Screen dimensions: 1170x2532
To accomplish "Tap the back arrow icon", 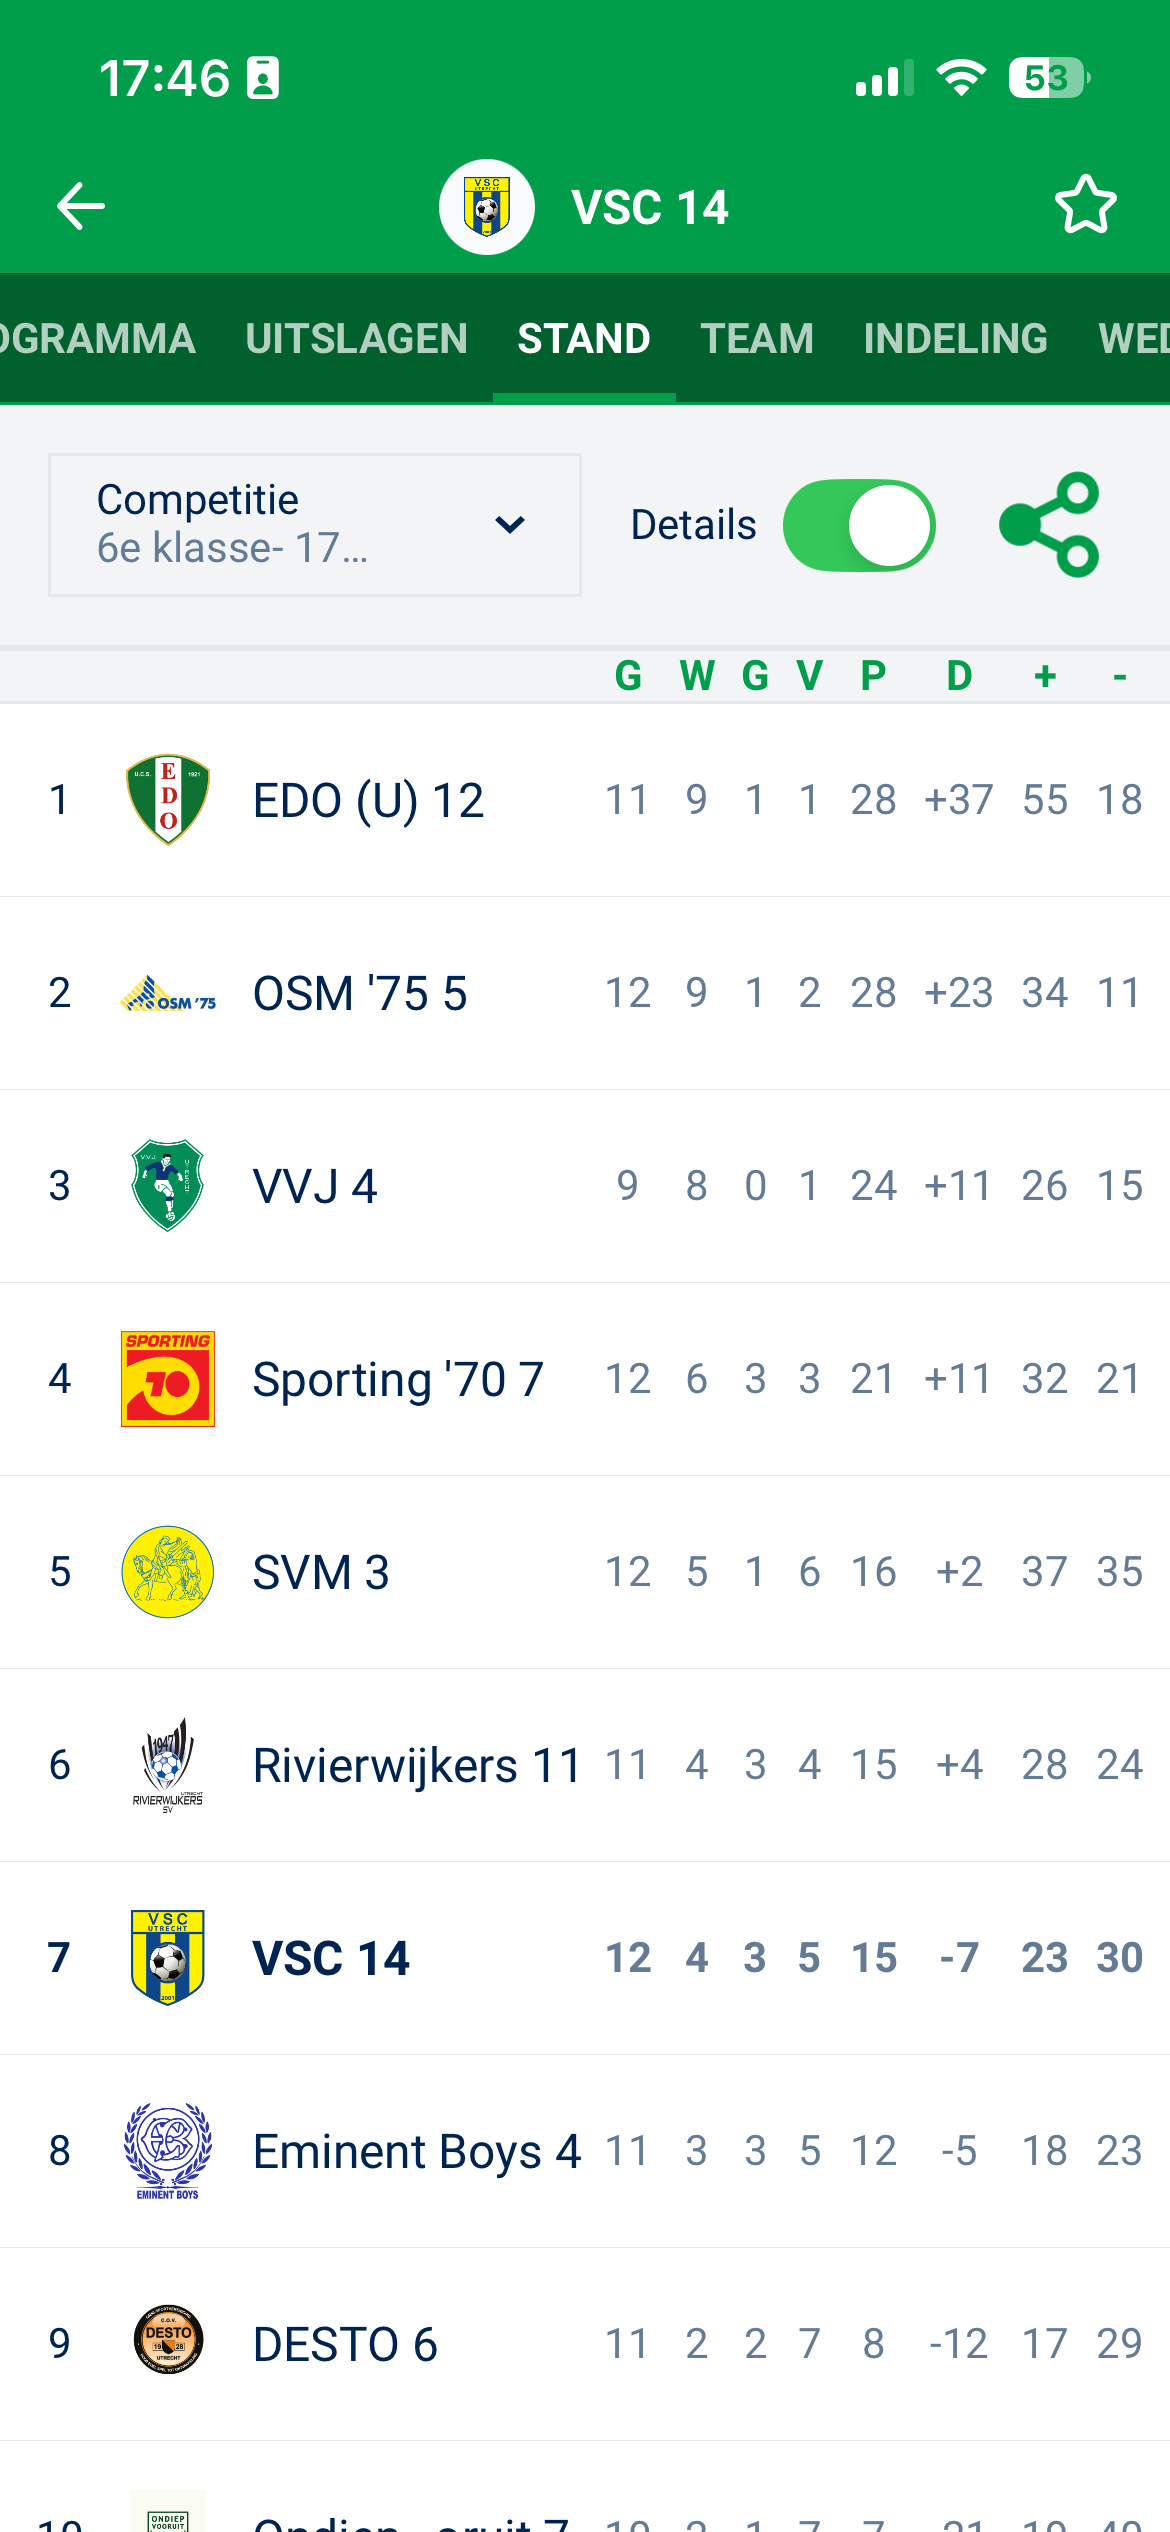I will click(81, 206).
